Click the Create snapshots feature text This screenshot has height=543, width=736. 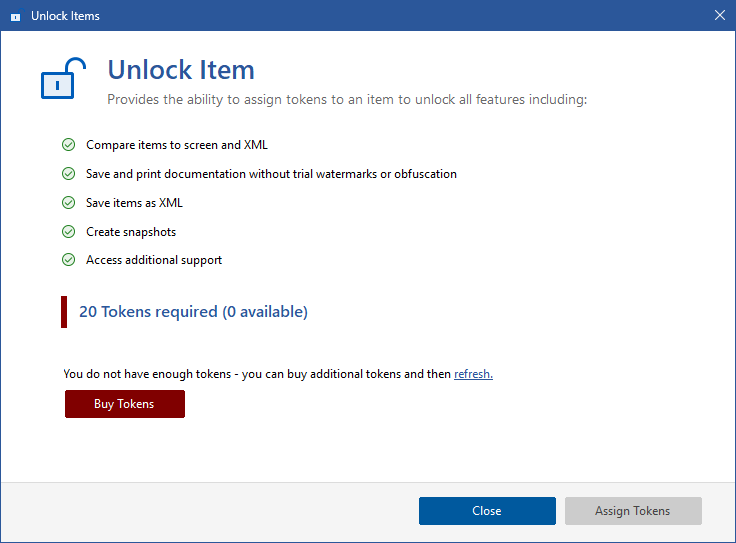[131, 232]
